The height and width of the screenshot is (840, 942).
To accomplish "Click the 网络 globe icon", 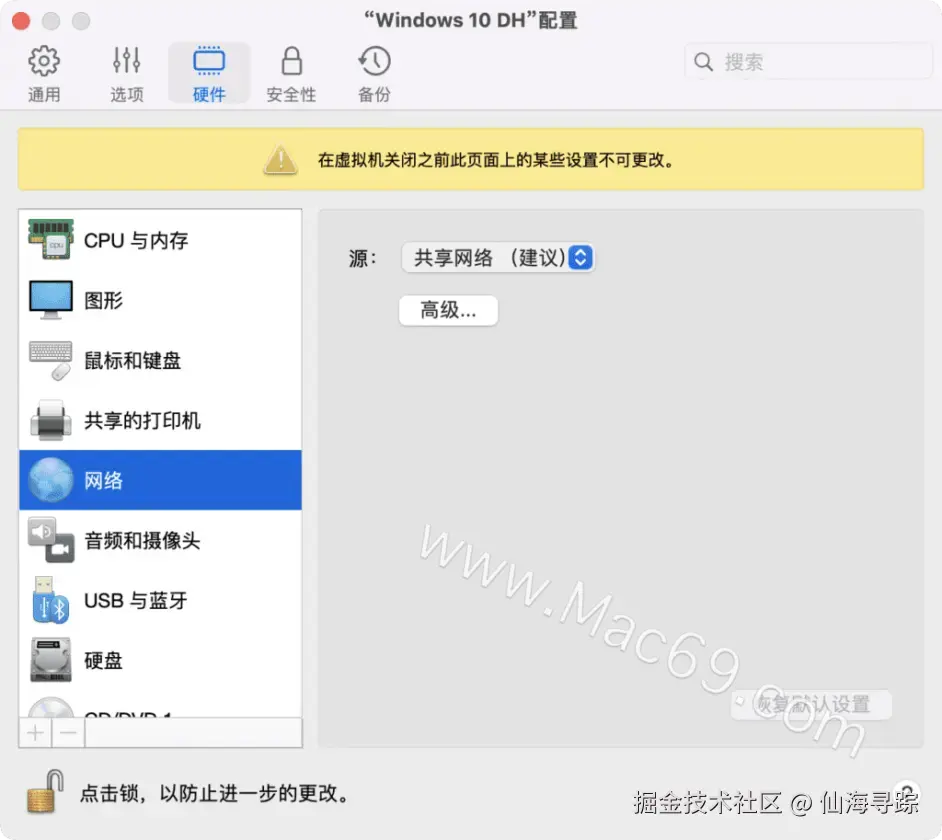I will pos(51,479).
